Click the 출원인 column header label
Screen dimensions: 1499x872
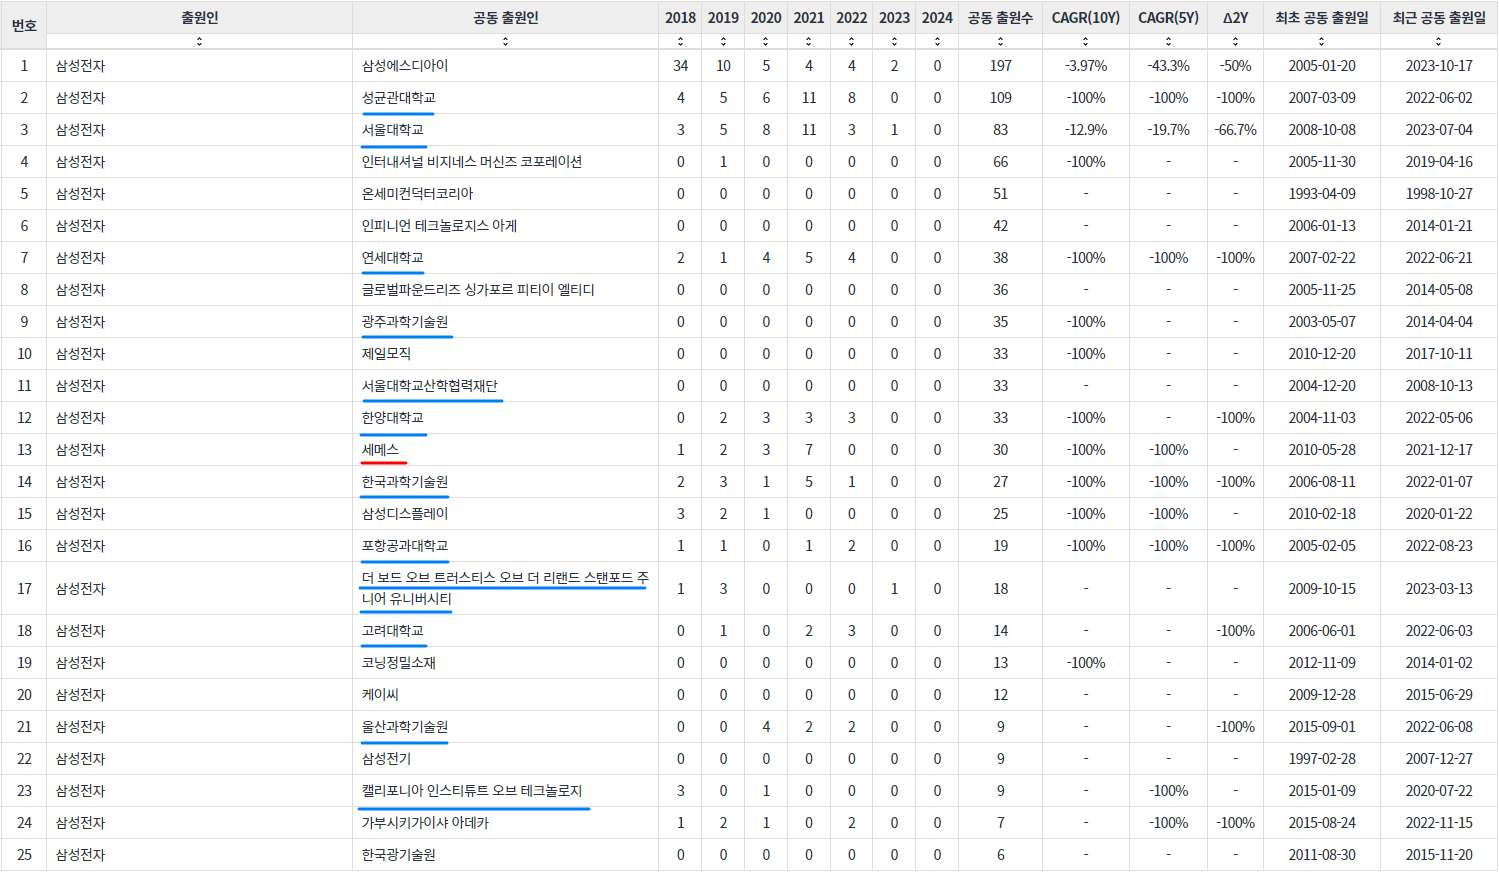point(199,18)
